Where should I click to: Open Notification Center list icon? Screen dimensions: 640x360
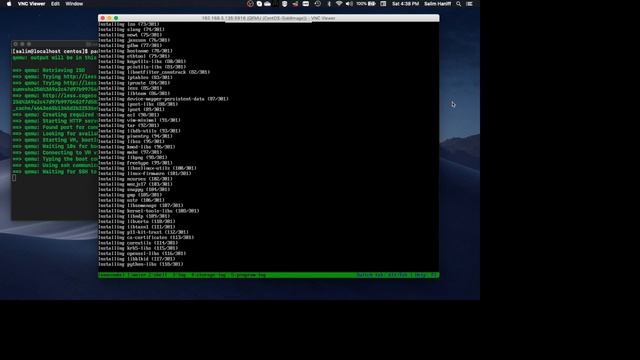coord(469,4)
